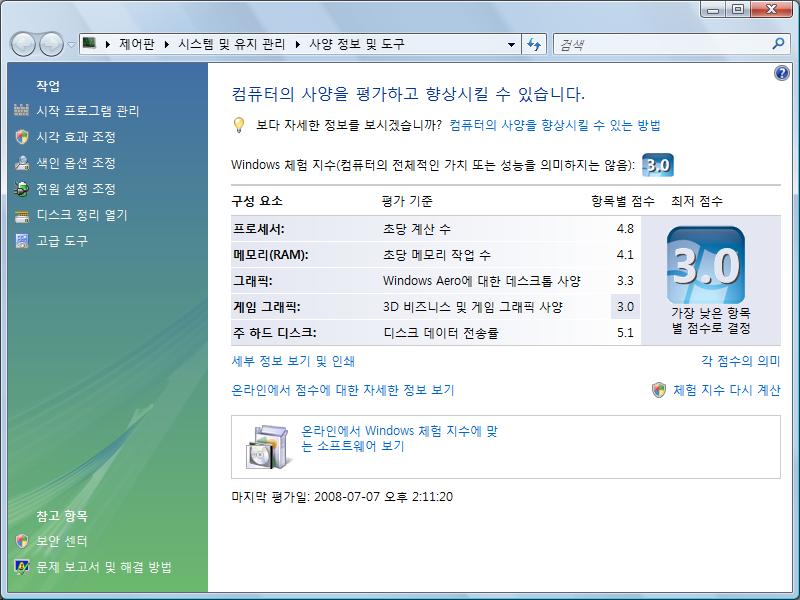The height and width of the screenshot is (600, 800).
Task: Open 전원 설정 조정 task link
Action: pos(76,189)
